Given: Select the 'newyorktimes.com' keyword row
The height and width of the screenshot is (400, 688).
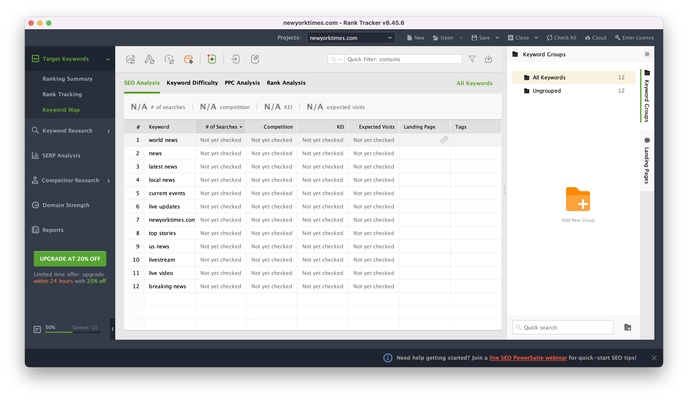Looking at the screenshot, I should pos(312,220).
